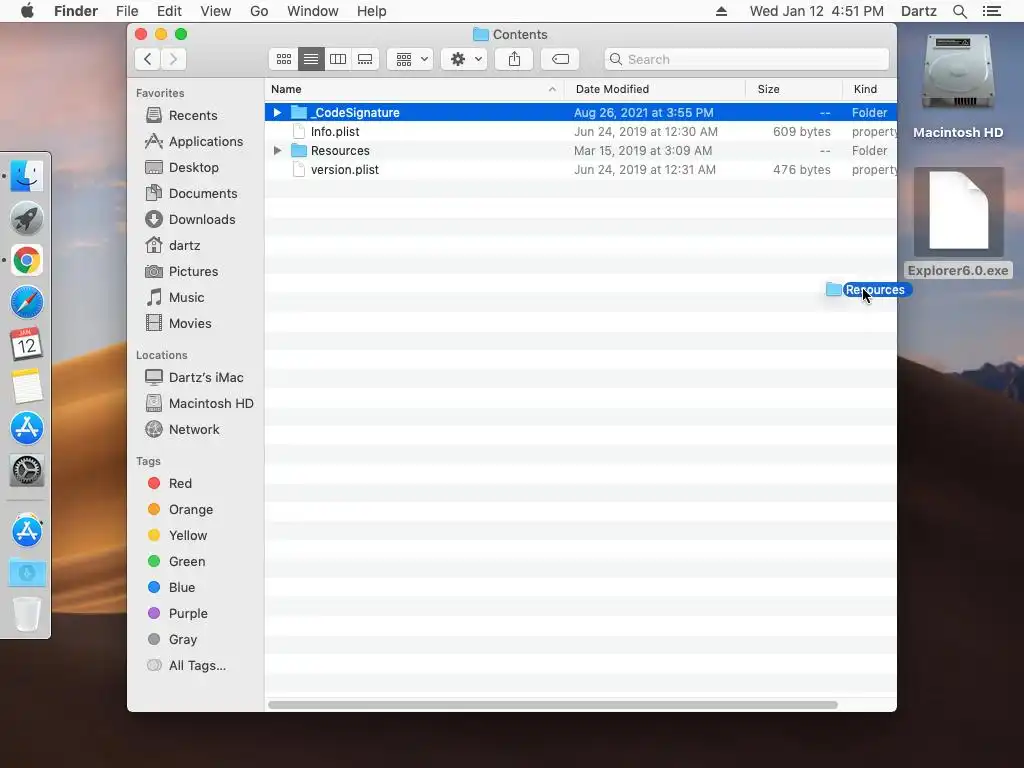Open Notification Center from menu bar
The image size is (1024, 768).
point(991,11)
